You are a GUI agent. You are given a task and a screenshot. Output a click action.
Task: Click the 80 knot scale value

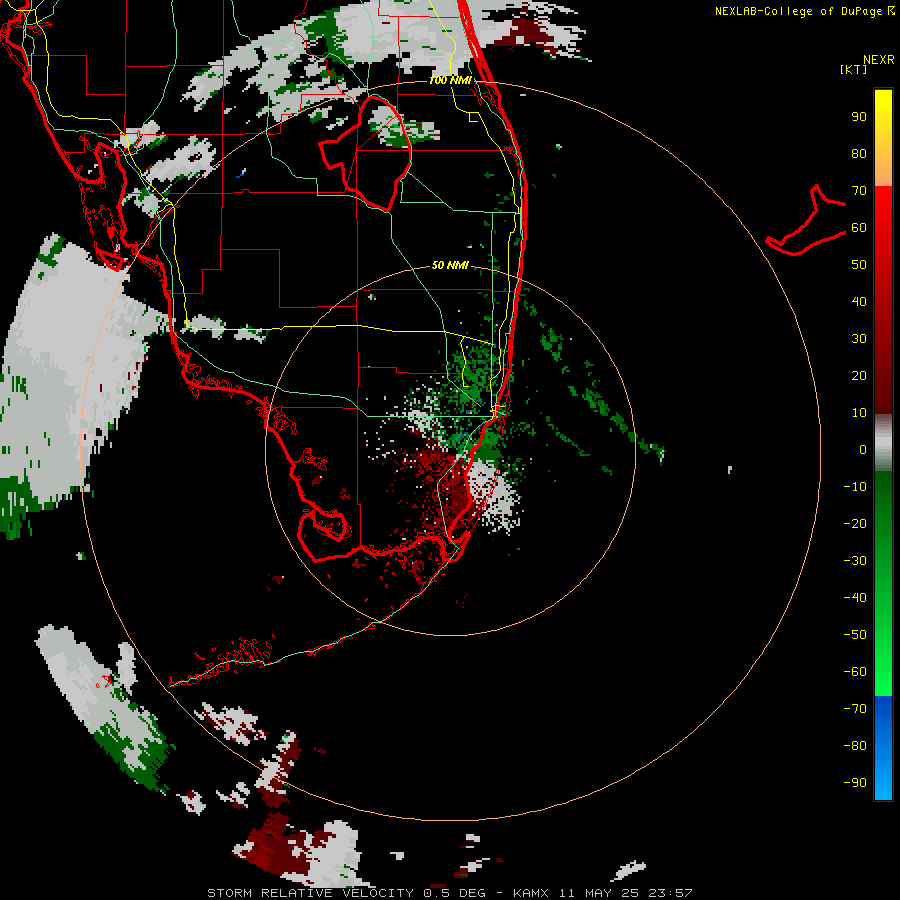859,153
